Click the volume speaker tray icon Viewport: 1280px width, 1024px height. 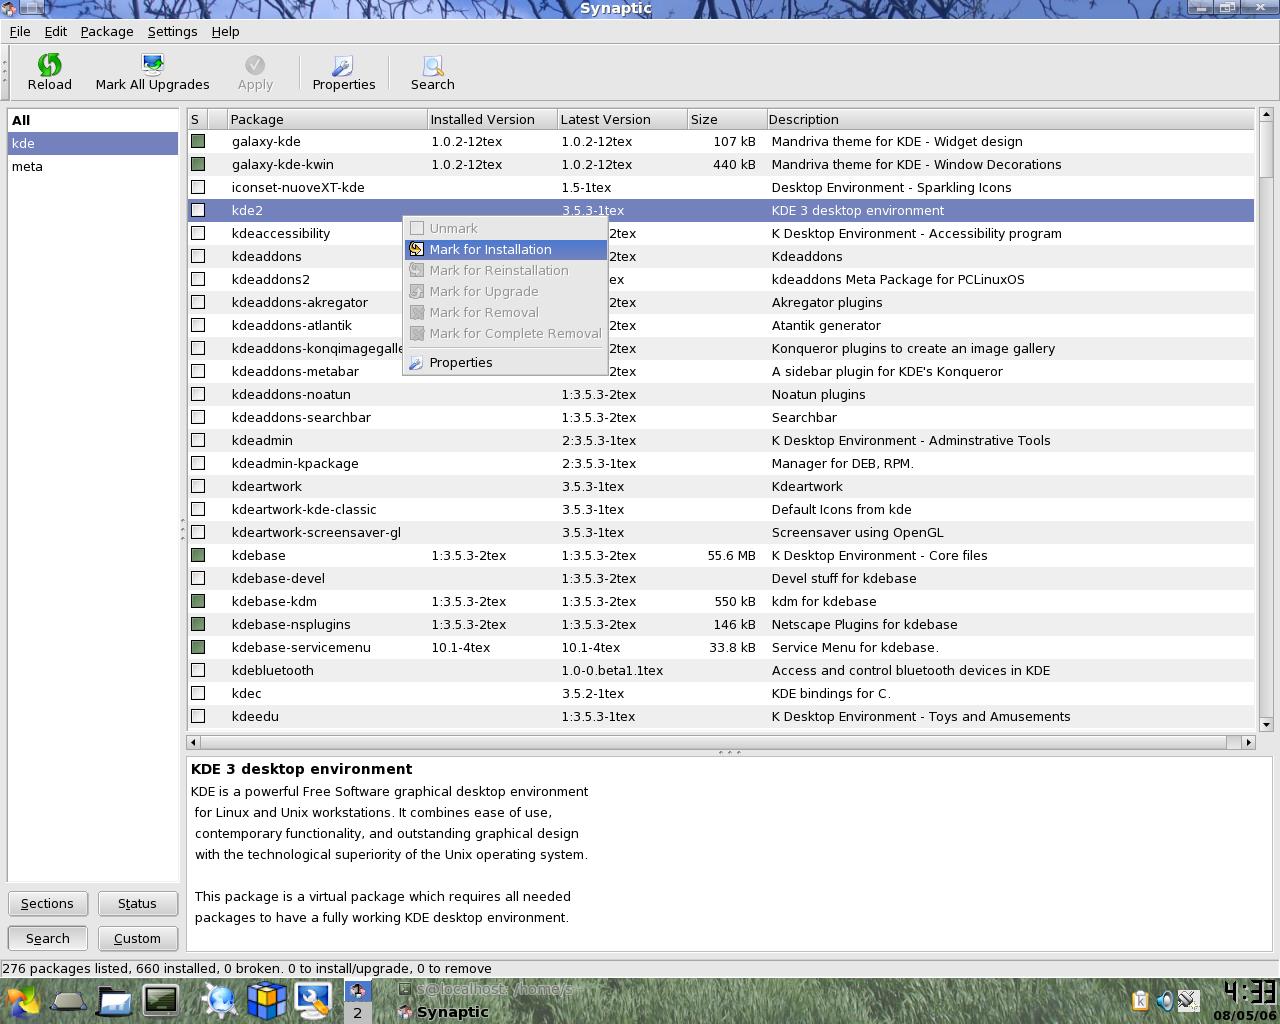click(x=1165, y=1000)
